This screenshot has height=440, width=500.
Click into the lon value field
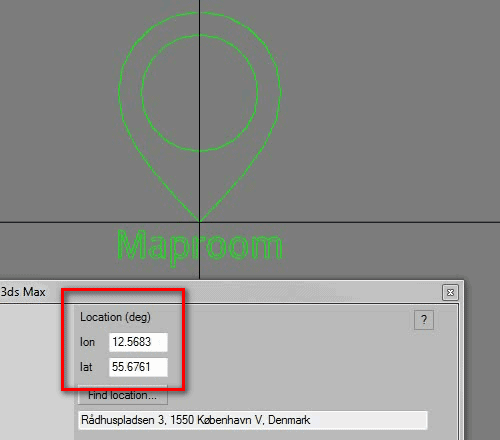click(138, 342)
